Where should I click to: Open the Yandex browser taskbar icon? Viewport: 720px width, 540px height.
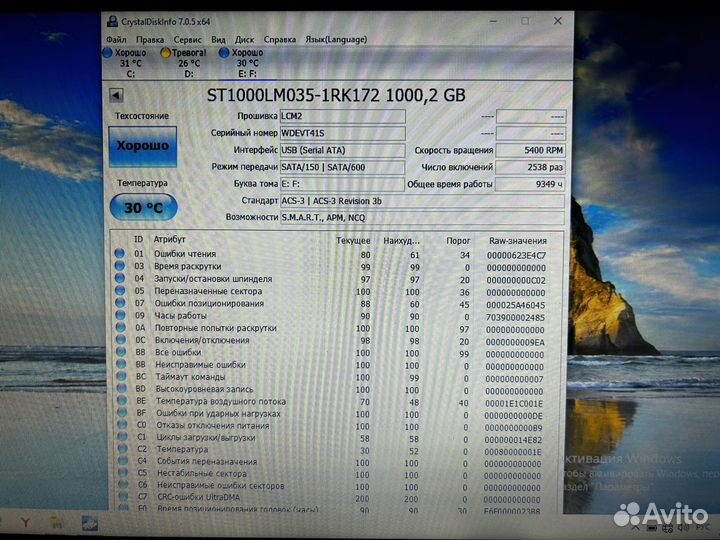tap(25, 522)
